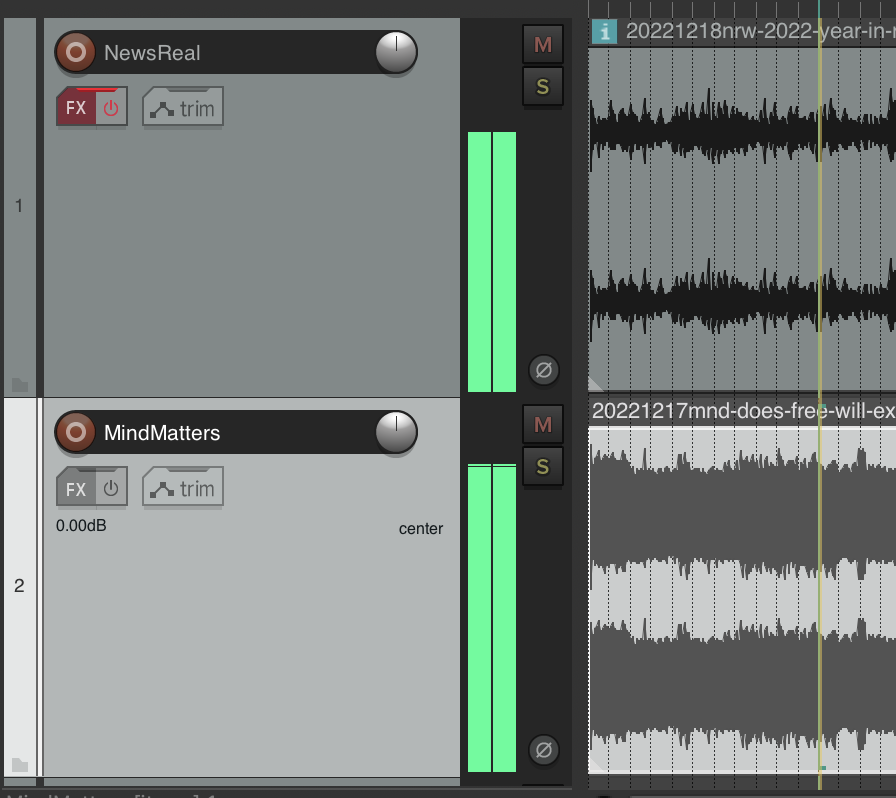Open the FX chain on MindMatters track

[76, 488]
